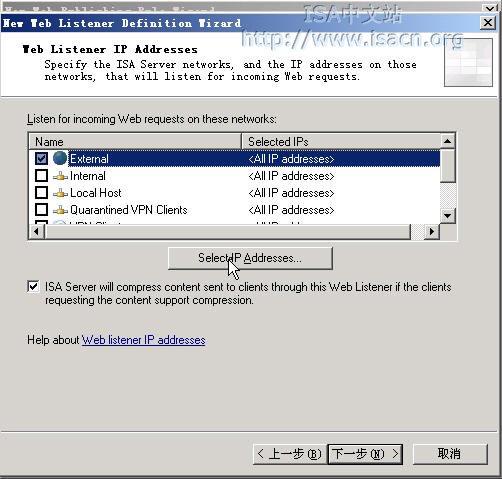Click the Selected IPs column header

pos(341,141)
